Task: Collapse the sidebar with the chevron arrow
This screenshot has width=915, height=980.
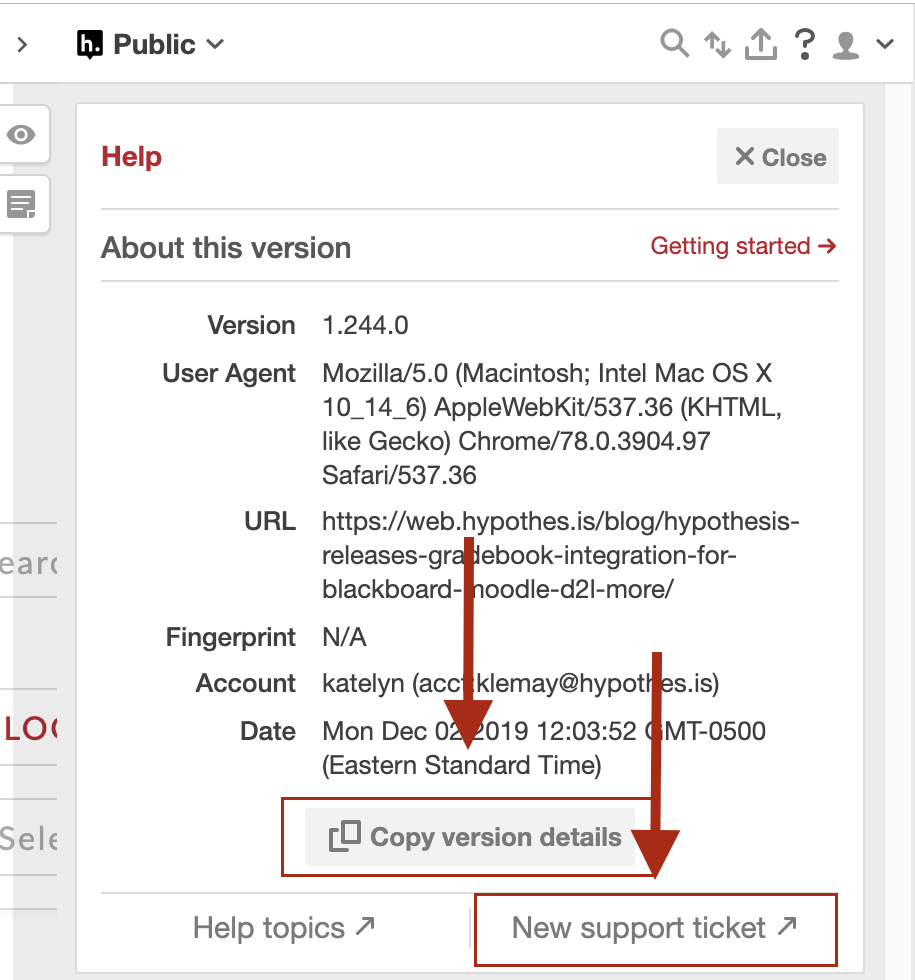Action: pos(22,44)
